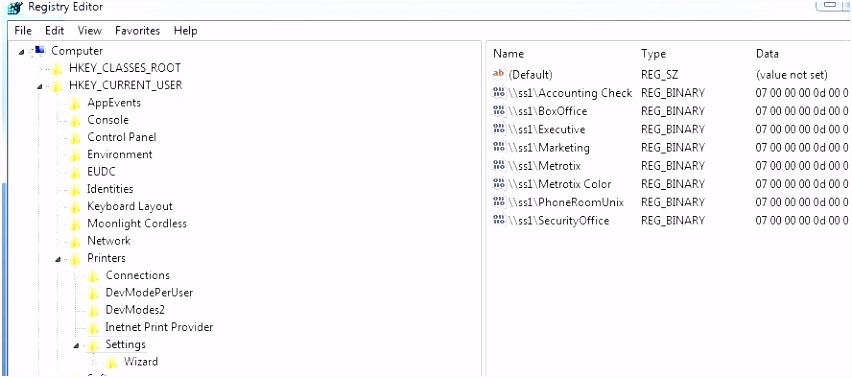Click the HKEY_CURRENT_USER folder icon
Viewport: 852px width, 378px height.
57,86
